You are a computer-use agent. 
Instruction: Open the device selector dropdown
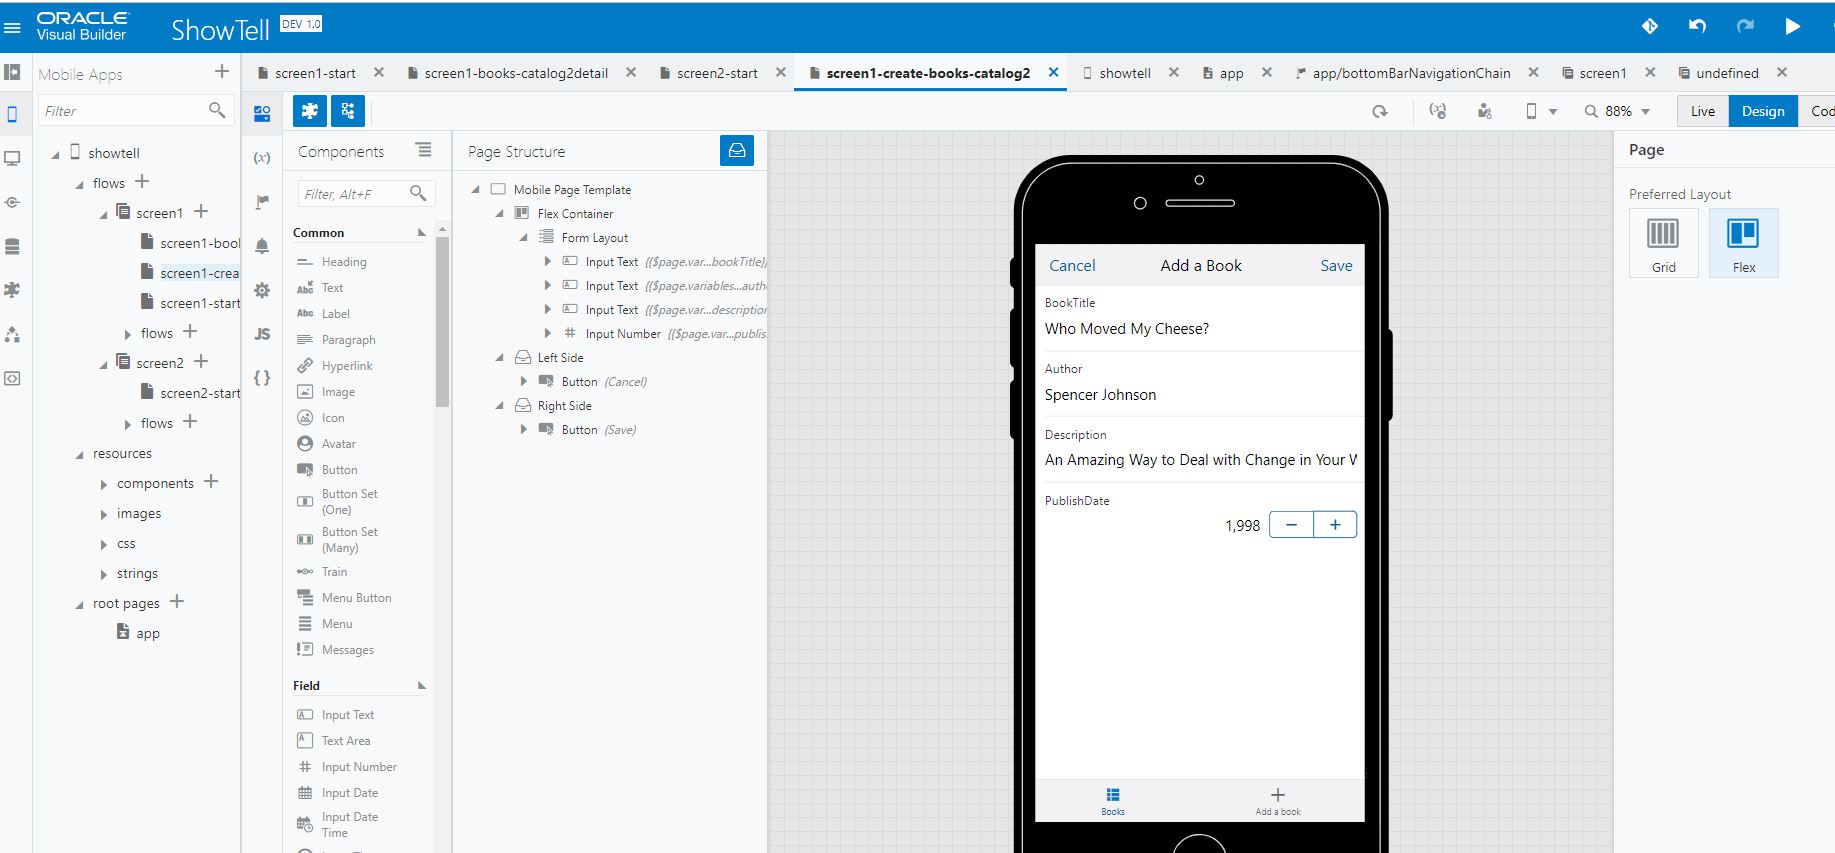(1541, 111)
